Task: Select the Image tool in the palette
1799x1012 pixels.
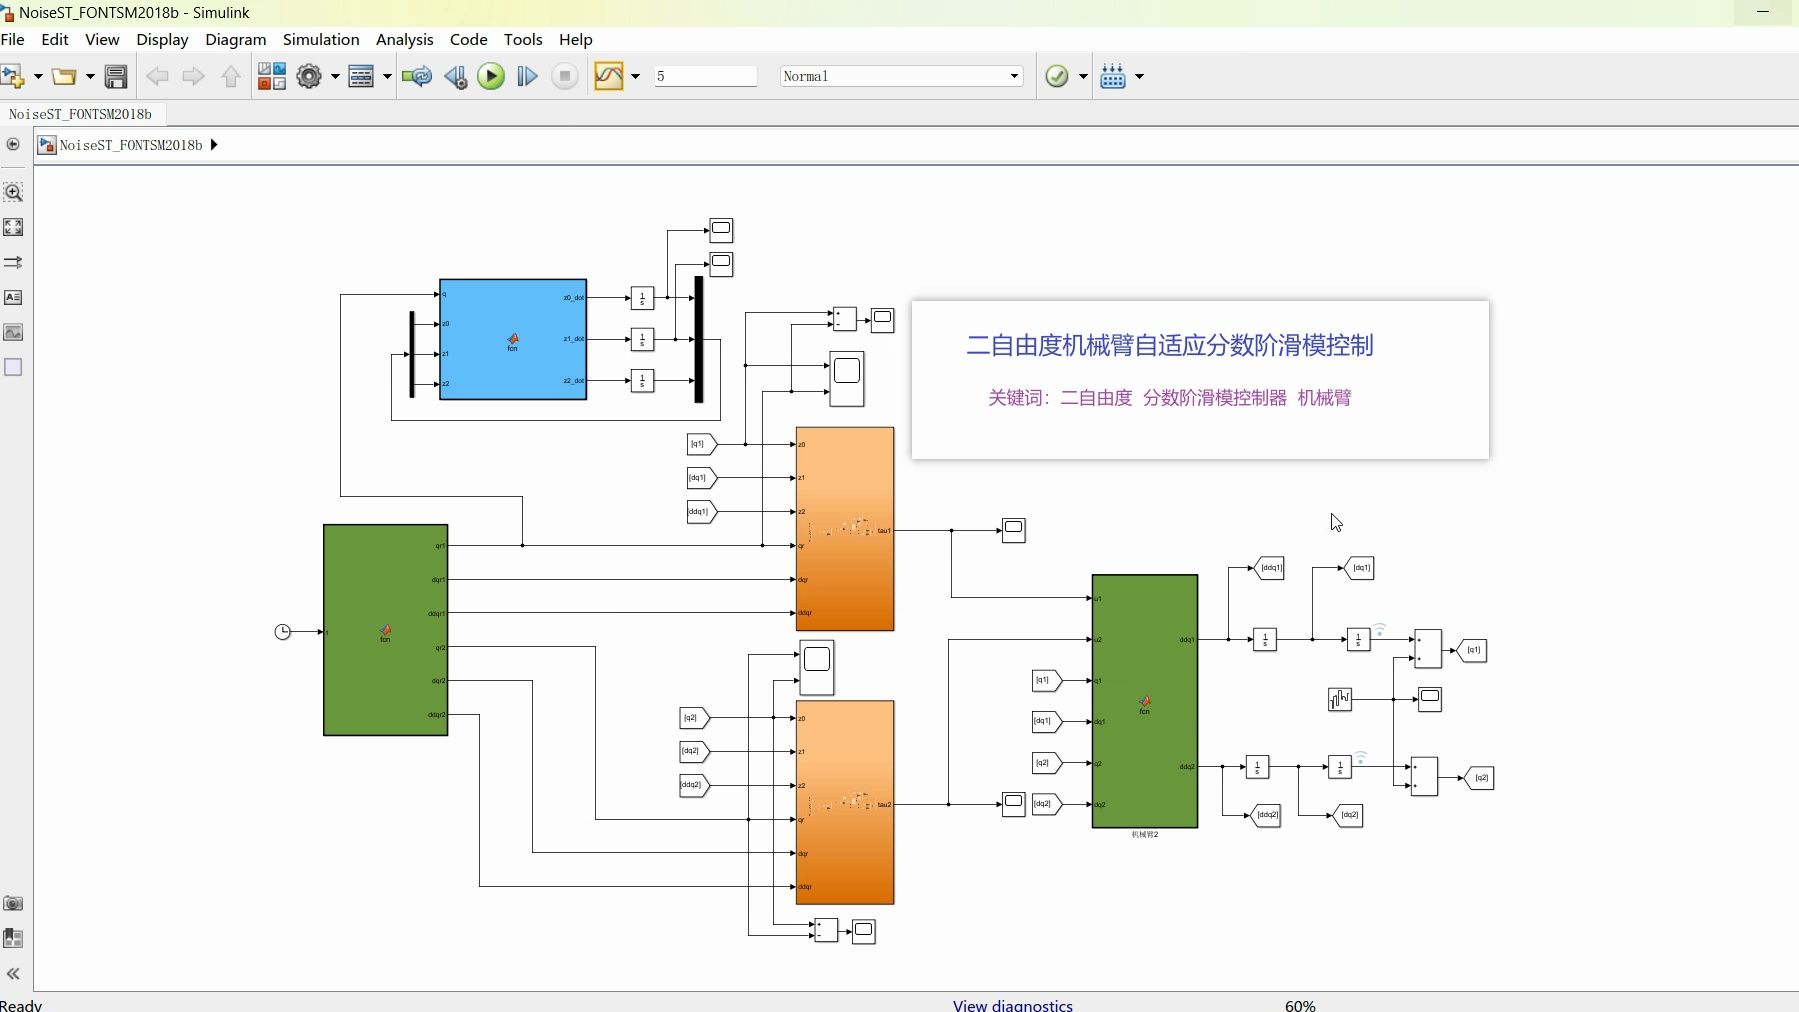Action: [x=13, y=332]
